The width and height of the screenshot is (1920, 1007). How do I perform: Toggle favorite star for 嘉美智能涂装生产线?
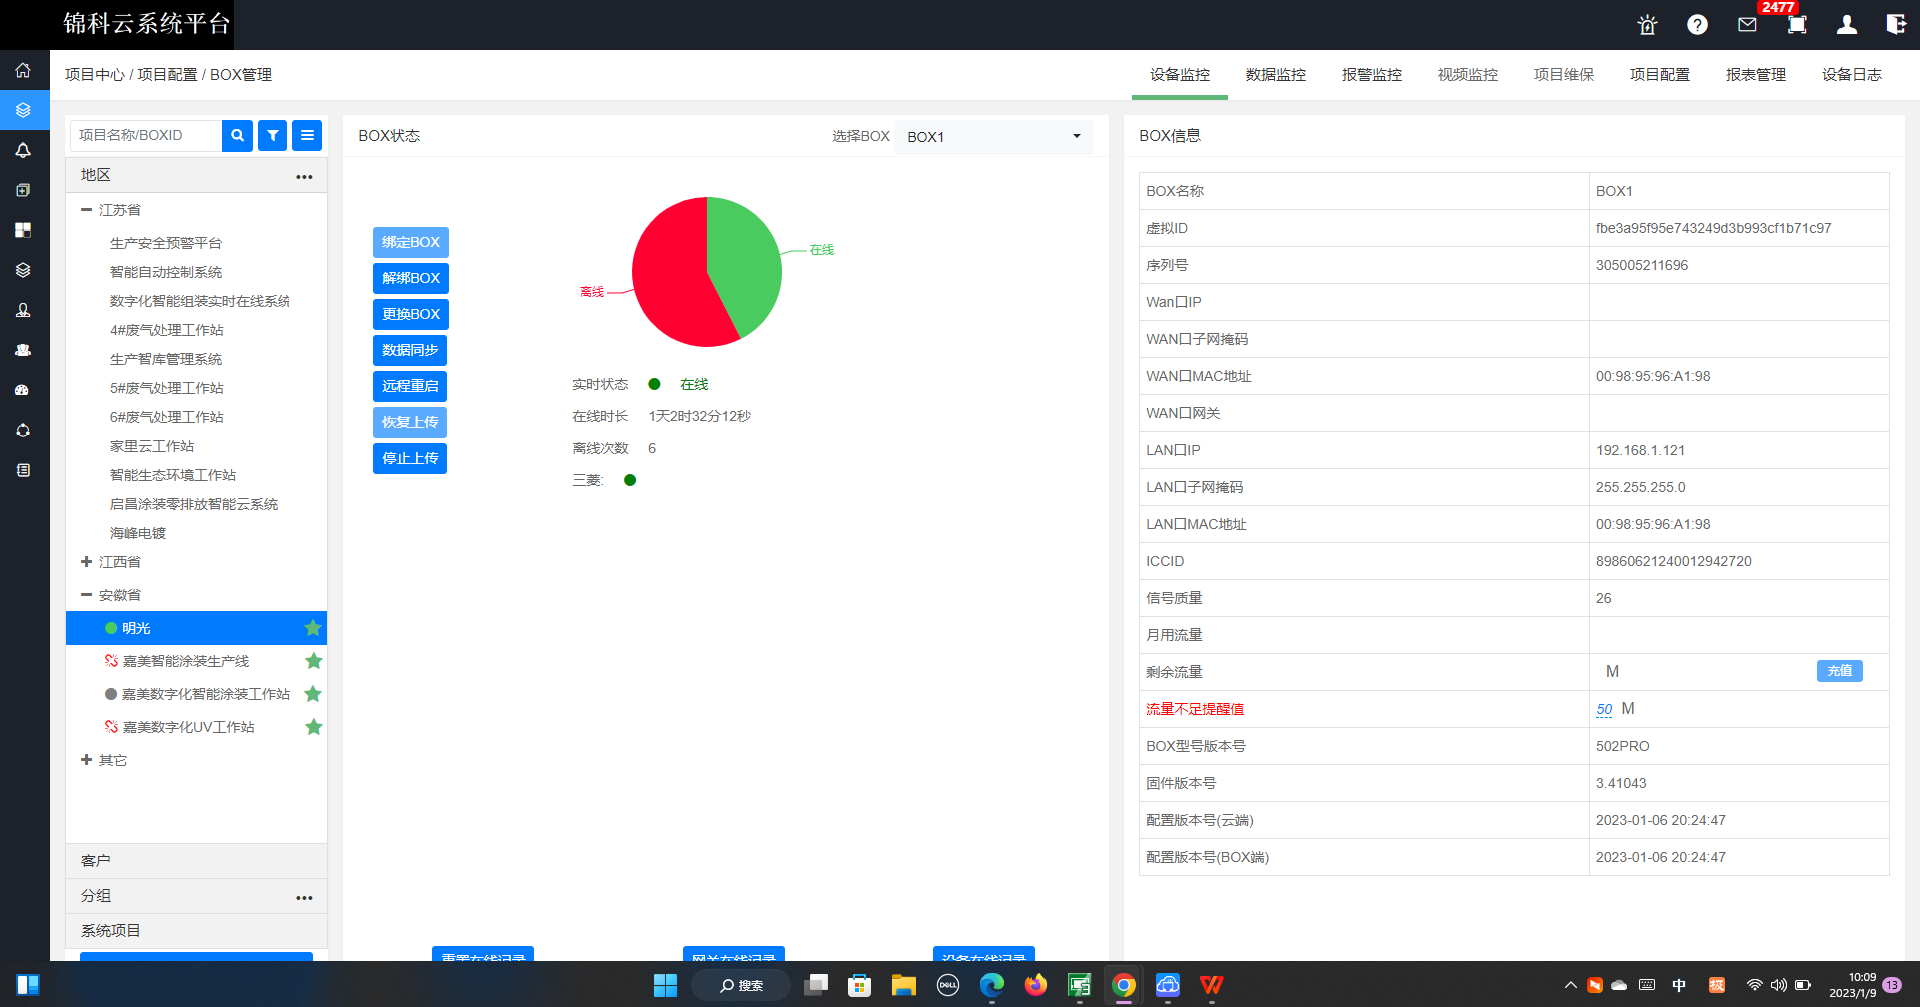point(313,661)
